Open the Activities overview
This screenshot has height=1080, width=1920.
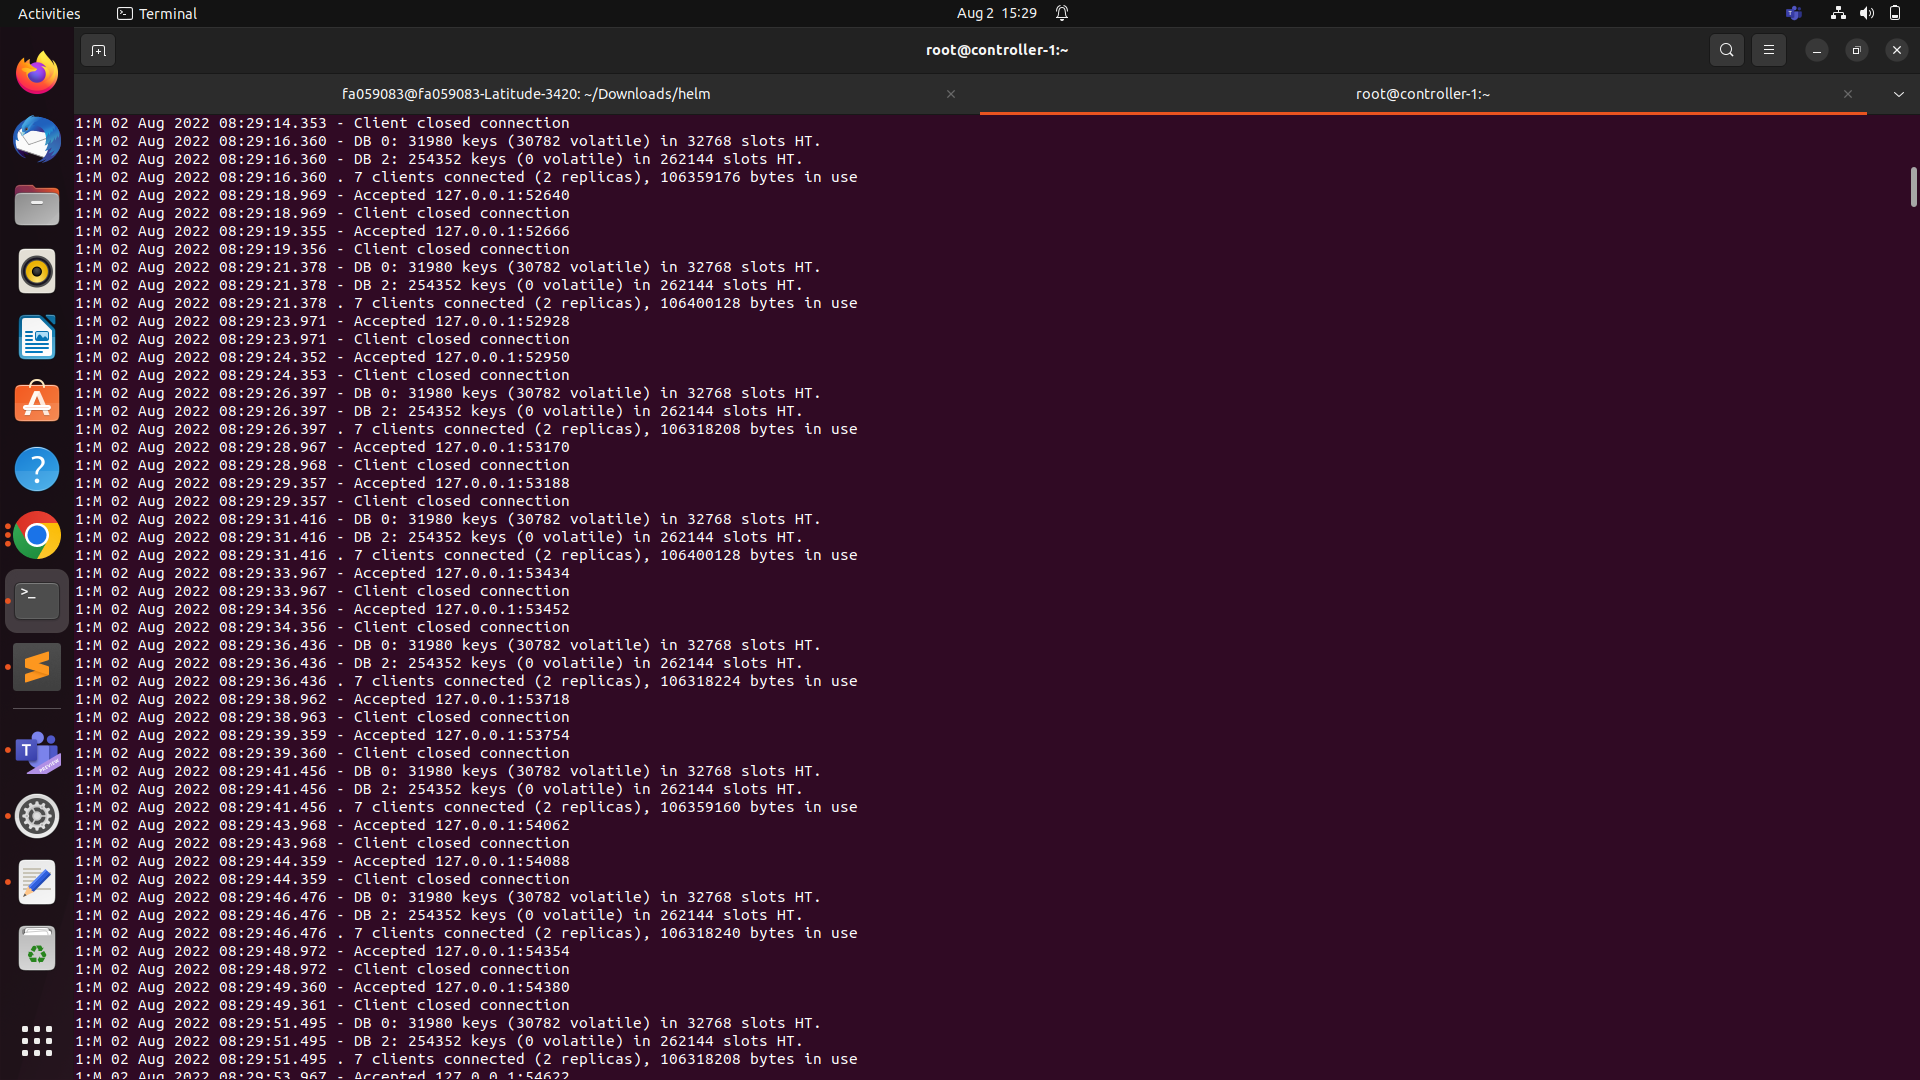point(48,13)
